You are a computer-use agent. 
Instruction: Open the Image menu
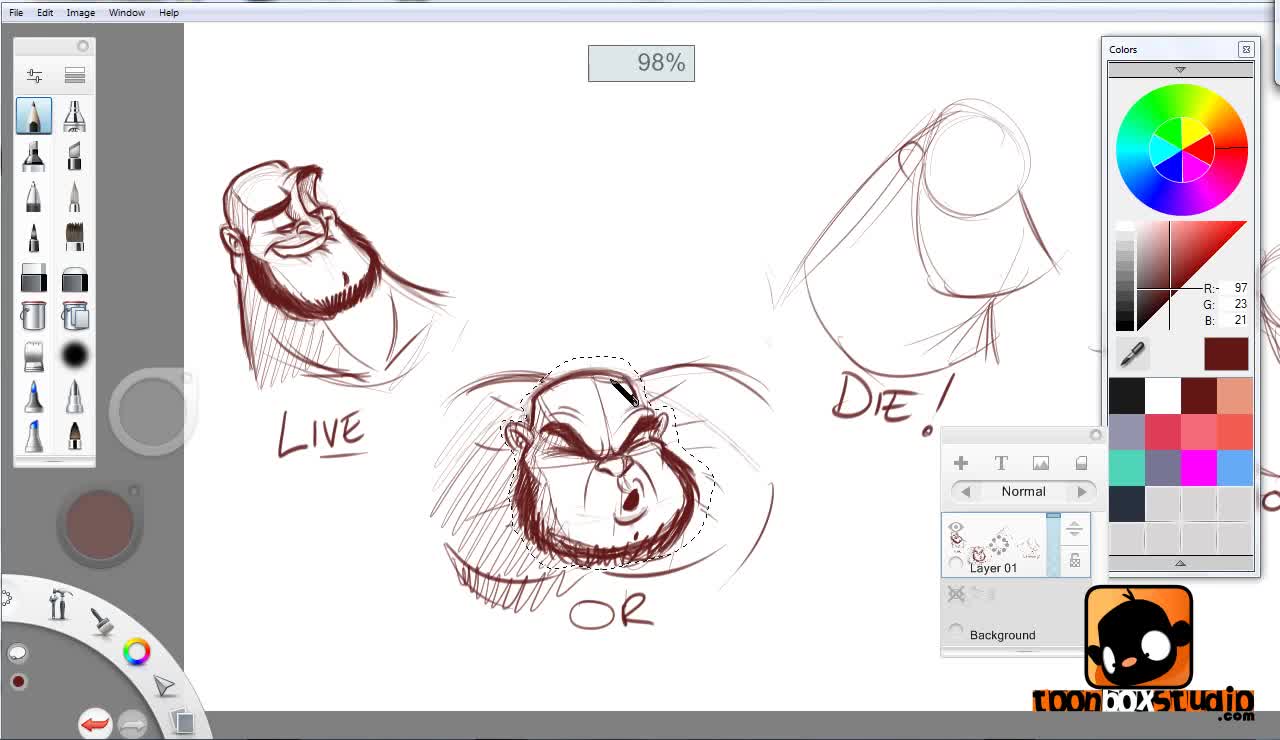pos(81,13)
